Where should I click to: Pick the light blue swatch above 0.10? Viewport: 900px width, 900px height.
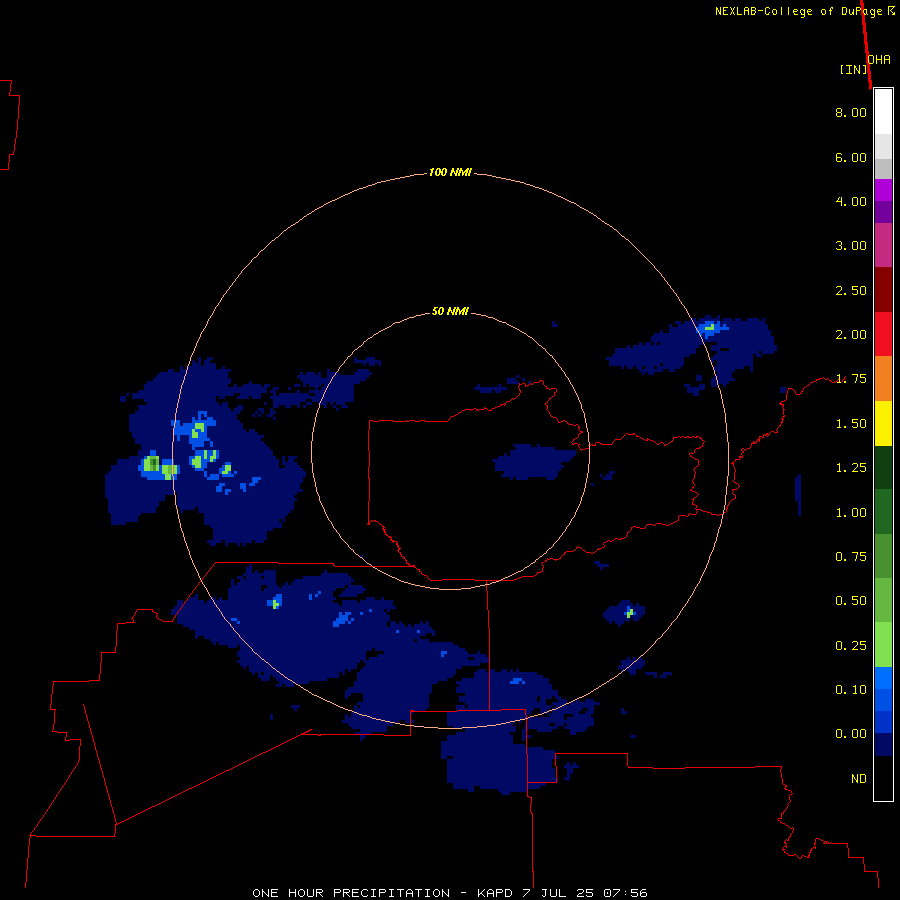[883, 678]
